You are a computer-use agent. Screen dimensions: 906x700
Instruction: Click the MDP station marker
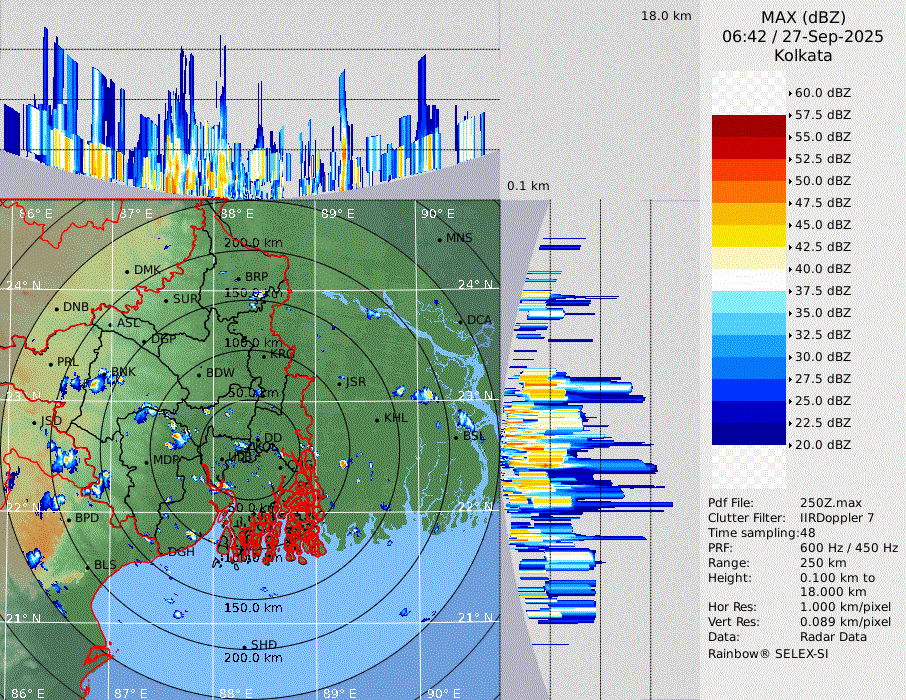[147, 461]
